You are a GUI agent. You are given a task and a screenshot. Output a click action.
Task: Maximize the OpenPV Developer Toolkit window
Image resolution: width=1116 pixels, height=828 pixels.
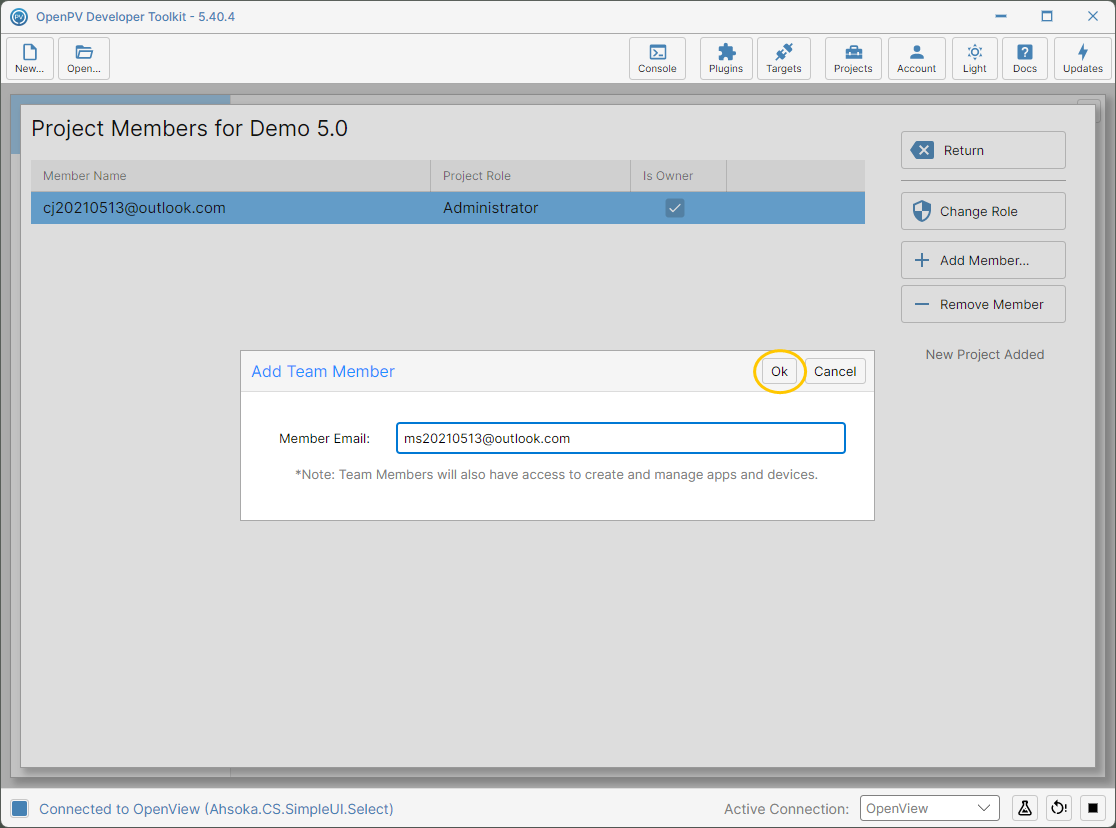(1047, 16)
